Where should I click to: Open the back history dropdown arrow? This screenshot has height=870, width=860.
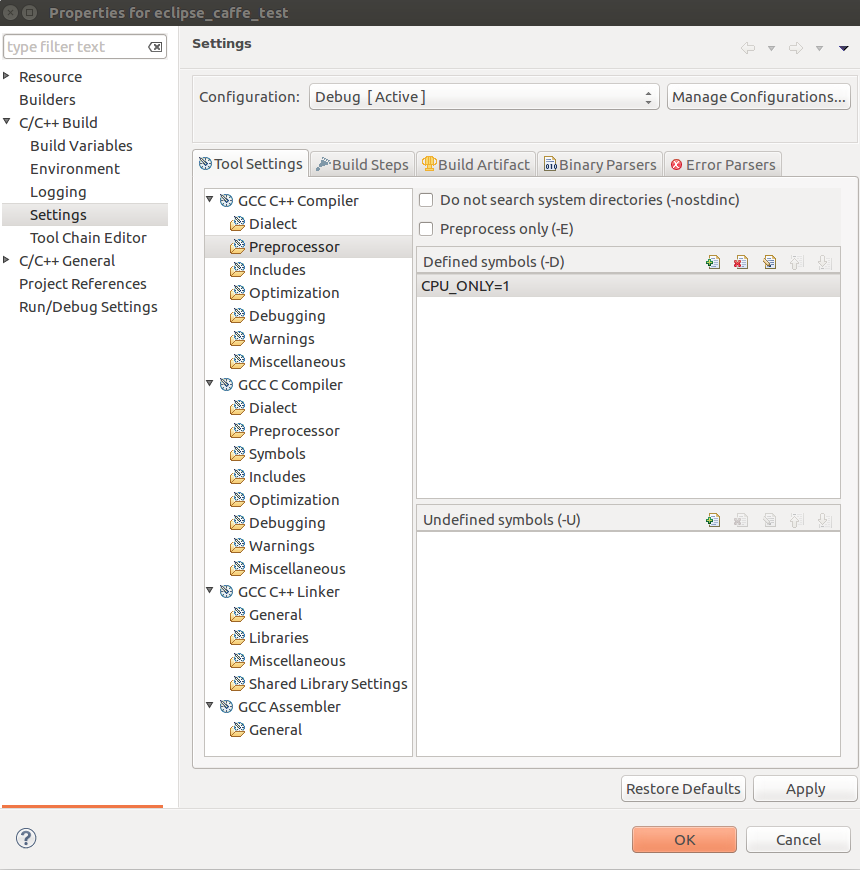click(x=771, y=48)
